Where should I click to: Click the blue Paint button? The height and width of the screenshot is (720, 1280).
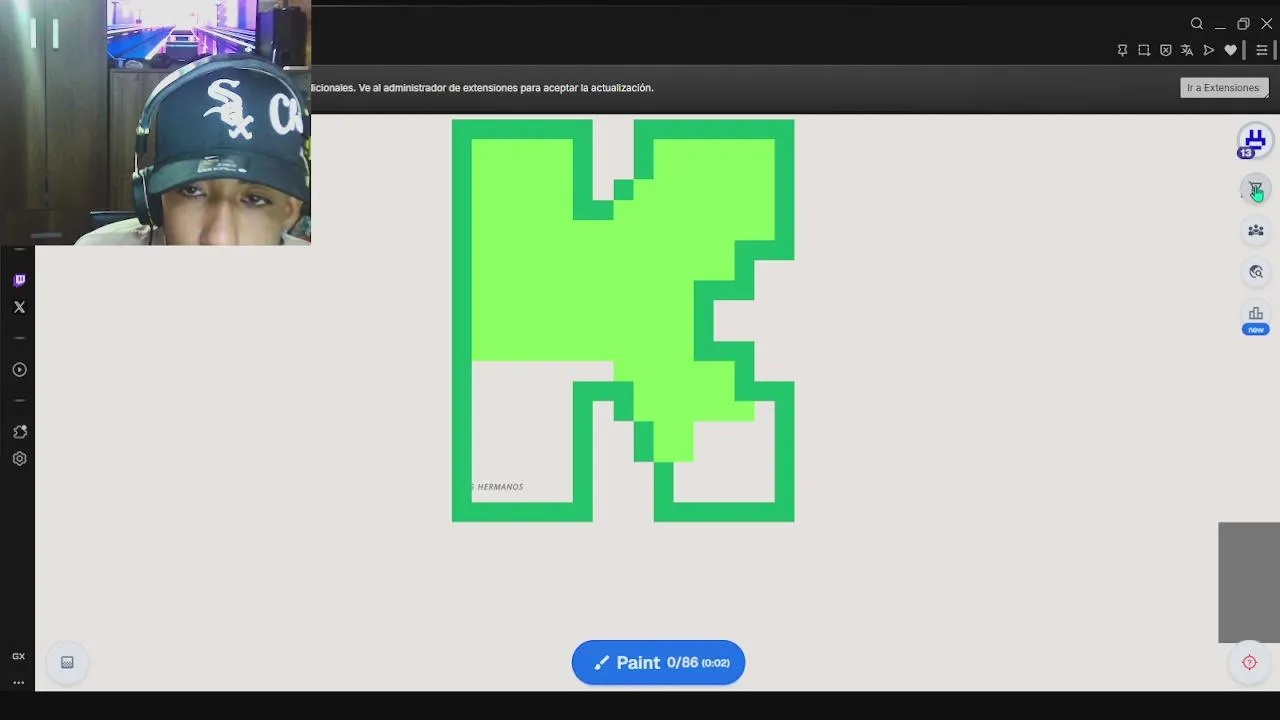click(658, 662)
